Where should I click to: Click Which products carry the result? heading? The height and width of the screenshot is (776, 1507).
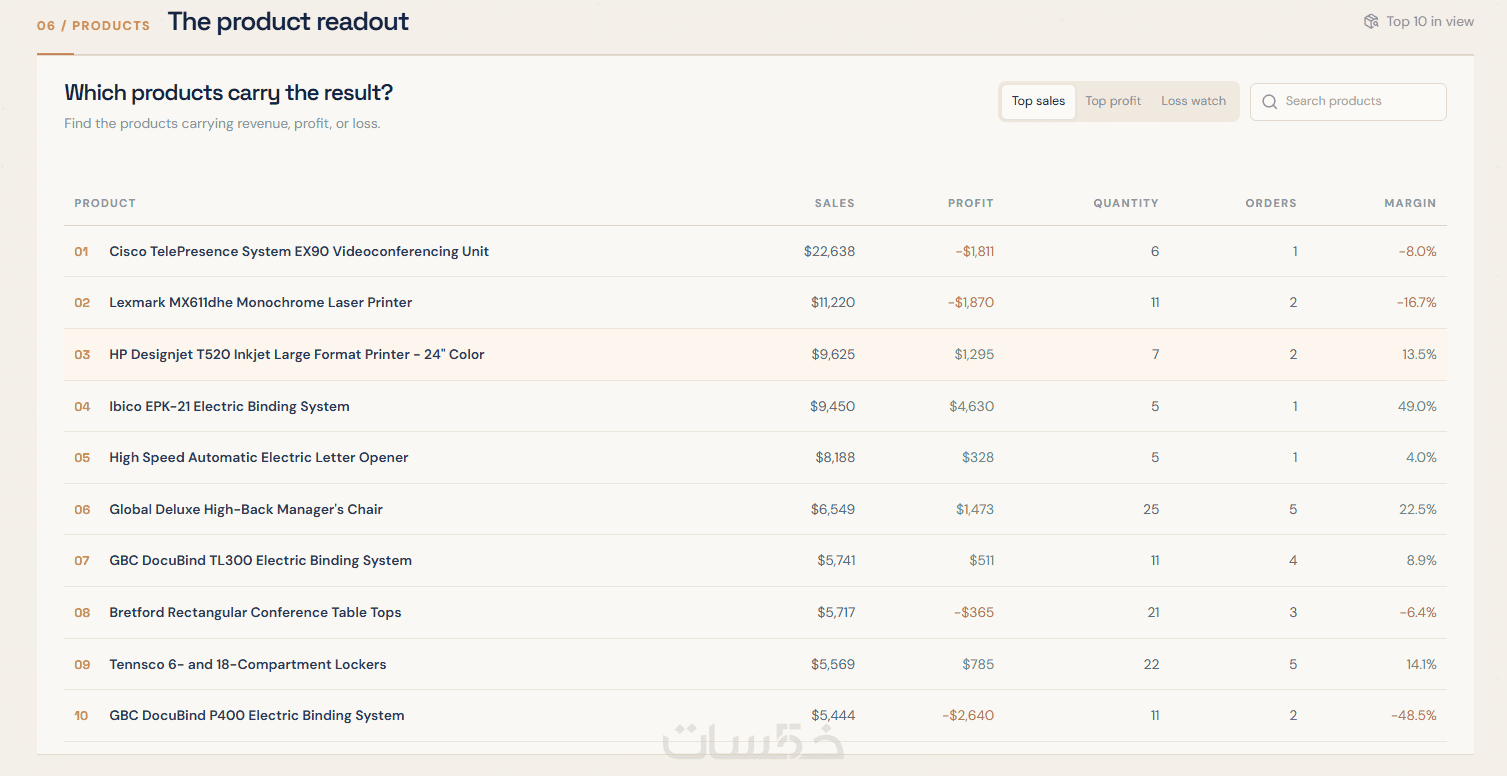(x=229, y=93)
